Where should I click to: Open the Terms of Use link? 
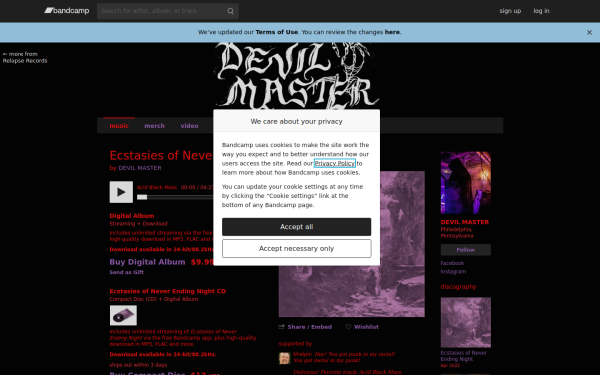(277, 32)
